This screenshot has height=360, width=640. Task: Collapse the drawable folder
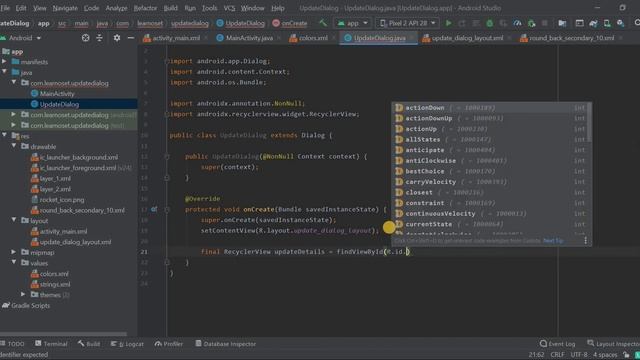[14, 146]
